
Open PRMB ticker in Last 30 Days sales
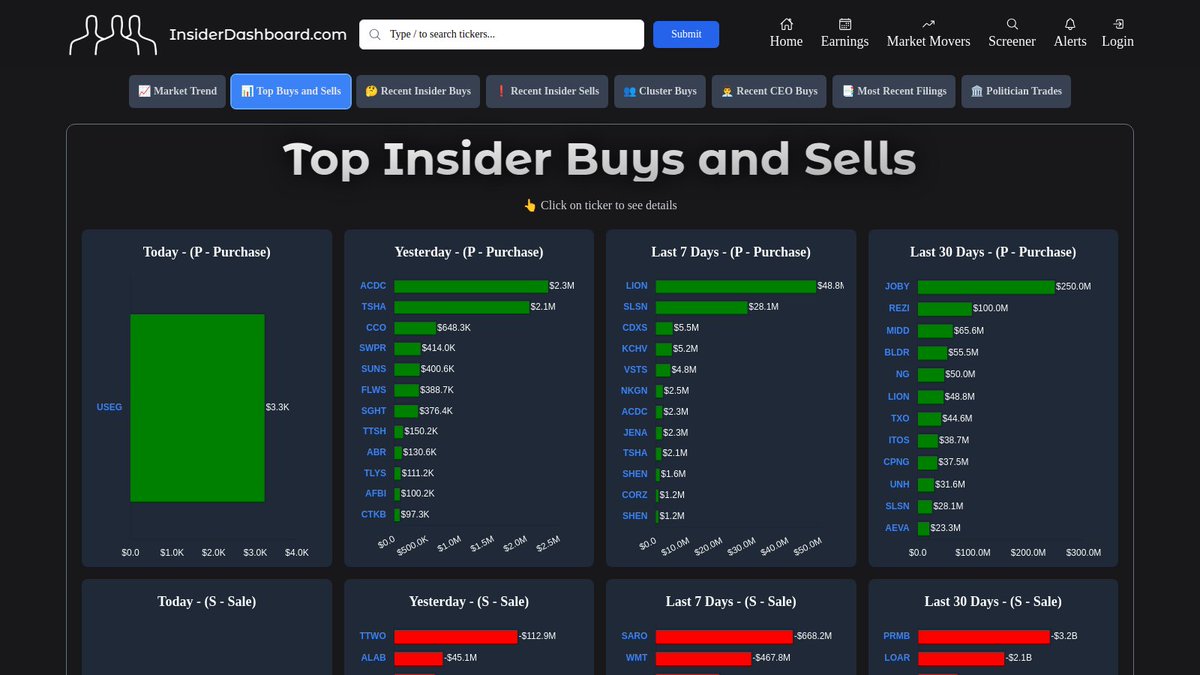[897, 636]
